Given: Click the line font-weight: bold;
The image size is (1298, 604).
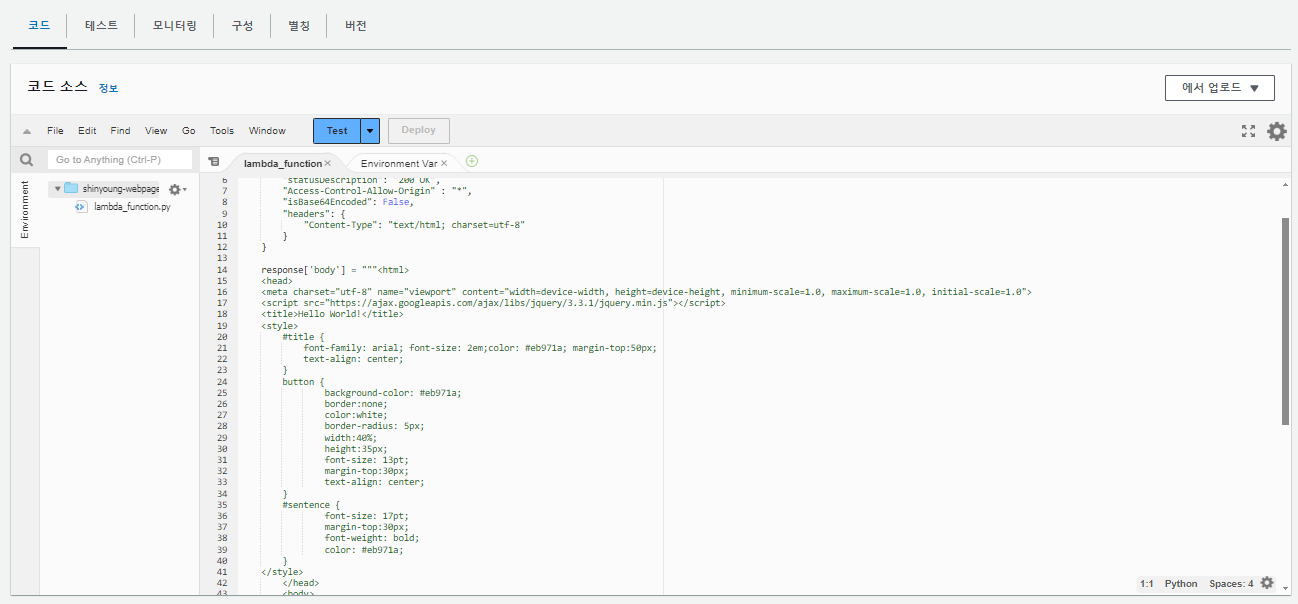Looking at the screenshot, I should pyautogui.click(x=372, y=538).
